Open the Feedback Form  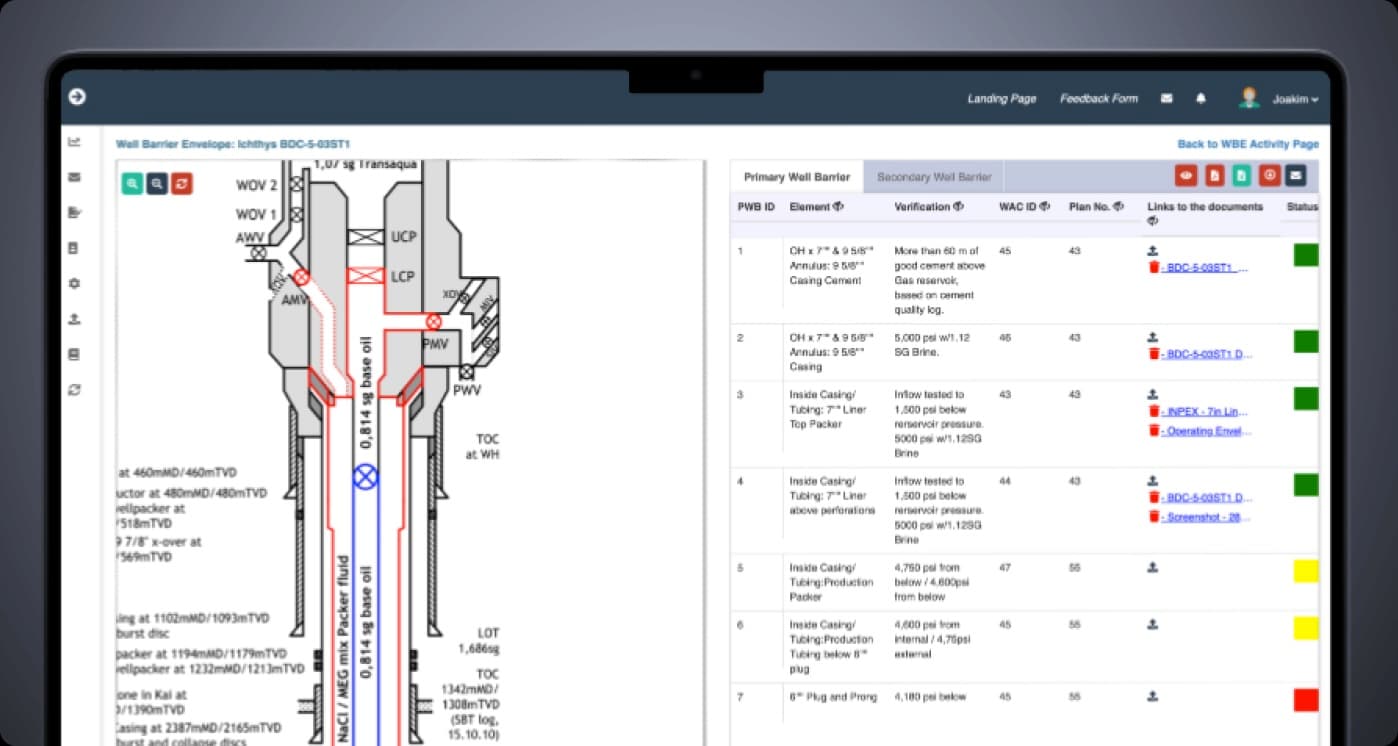click(x=1098, y=99)
